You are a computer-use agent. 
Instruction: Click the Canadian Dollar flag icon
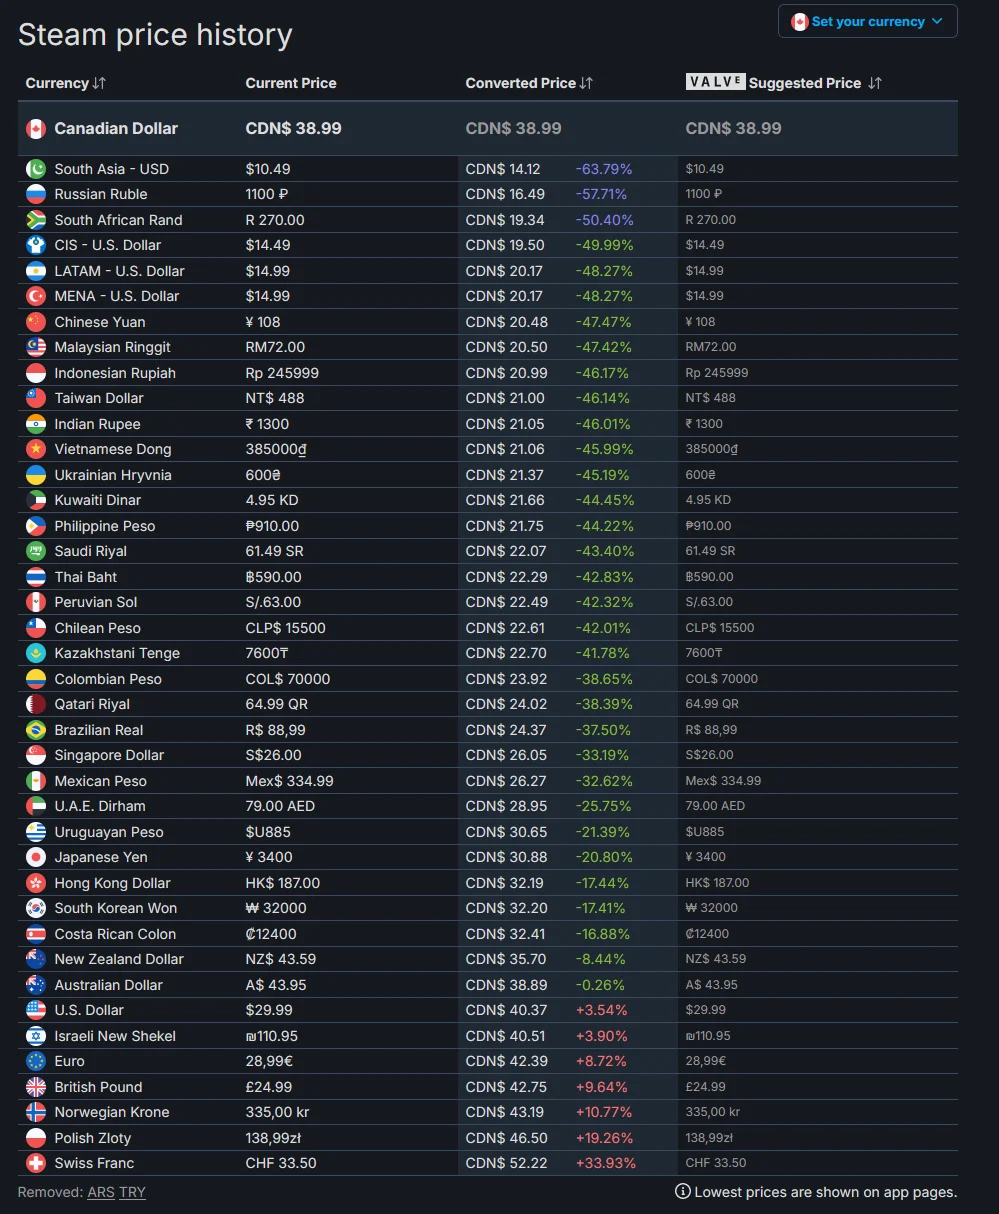tap(36, 128)
